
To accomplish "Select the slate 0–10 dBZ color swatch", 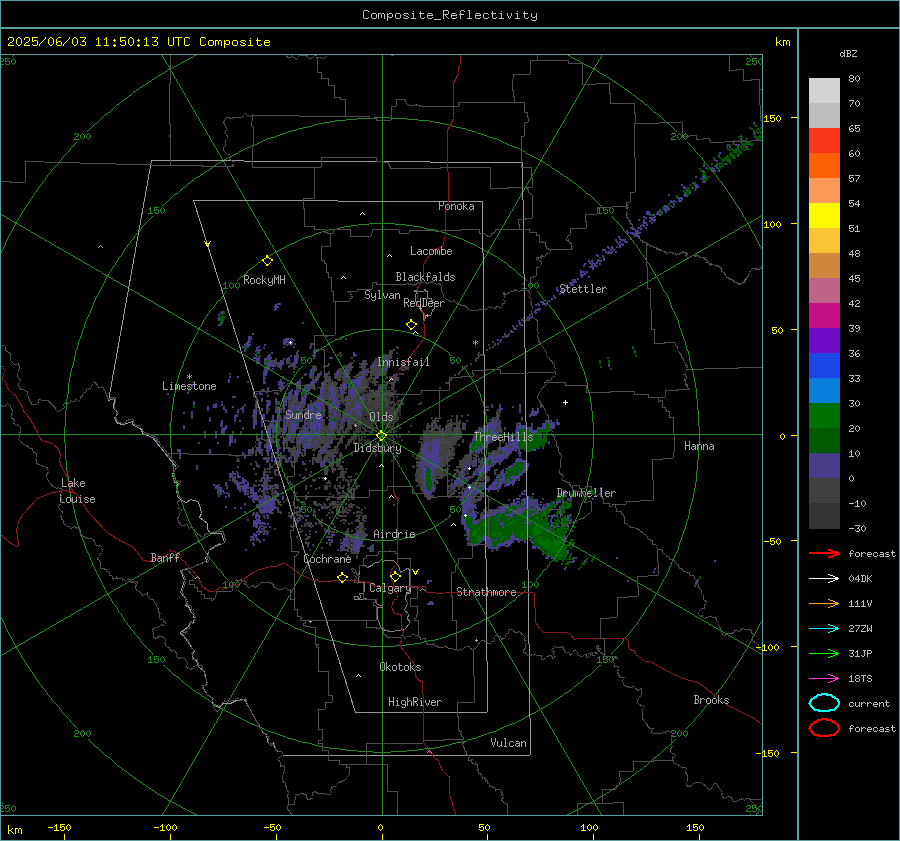I will pyautogui.click(x=824, y=466).
